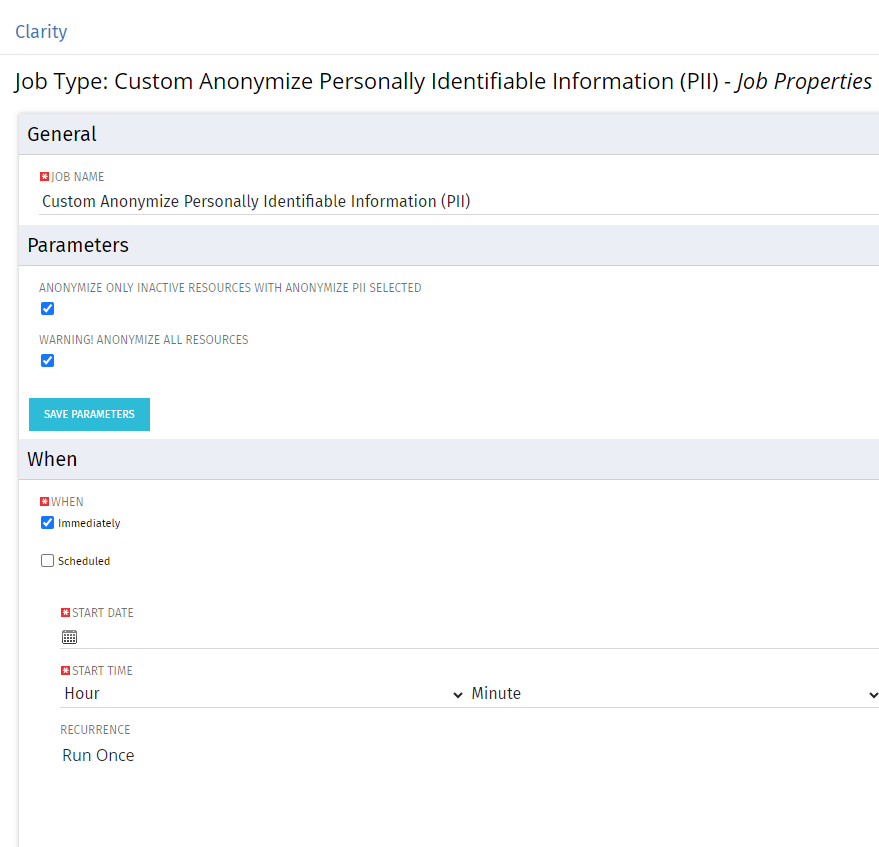Select the Run Once recurrence option

point(98,755)
